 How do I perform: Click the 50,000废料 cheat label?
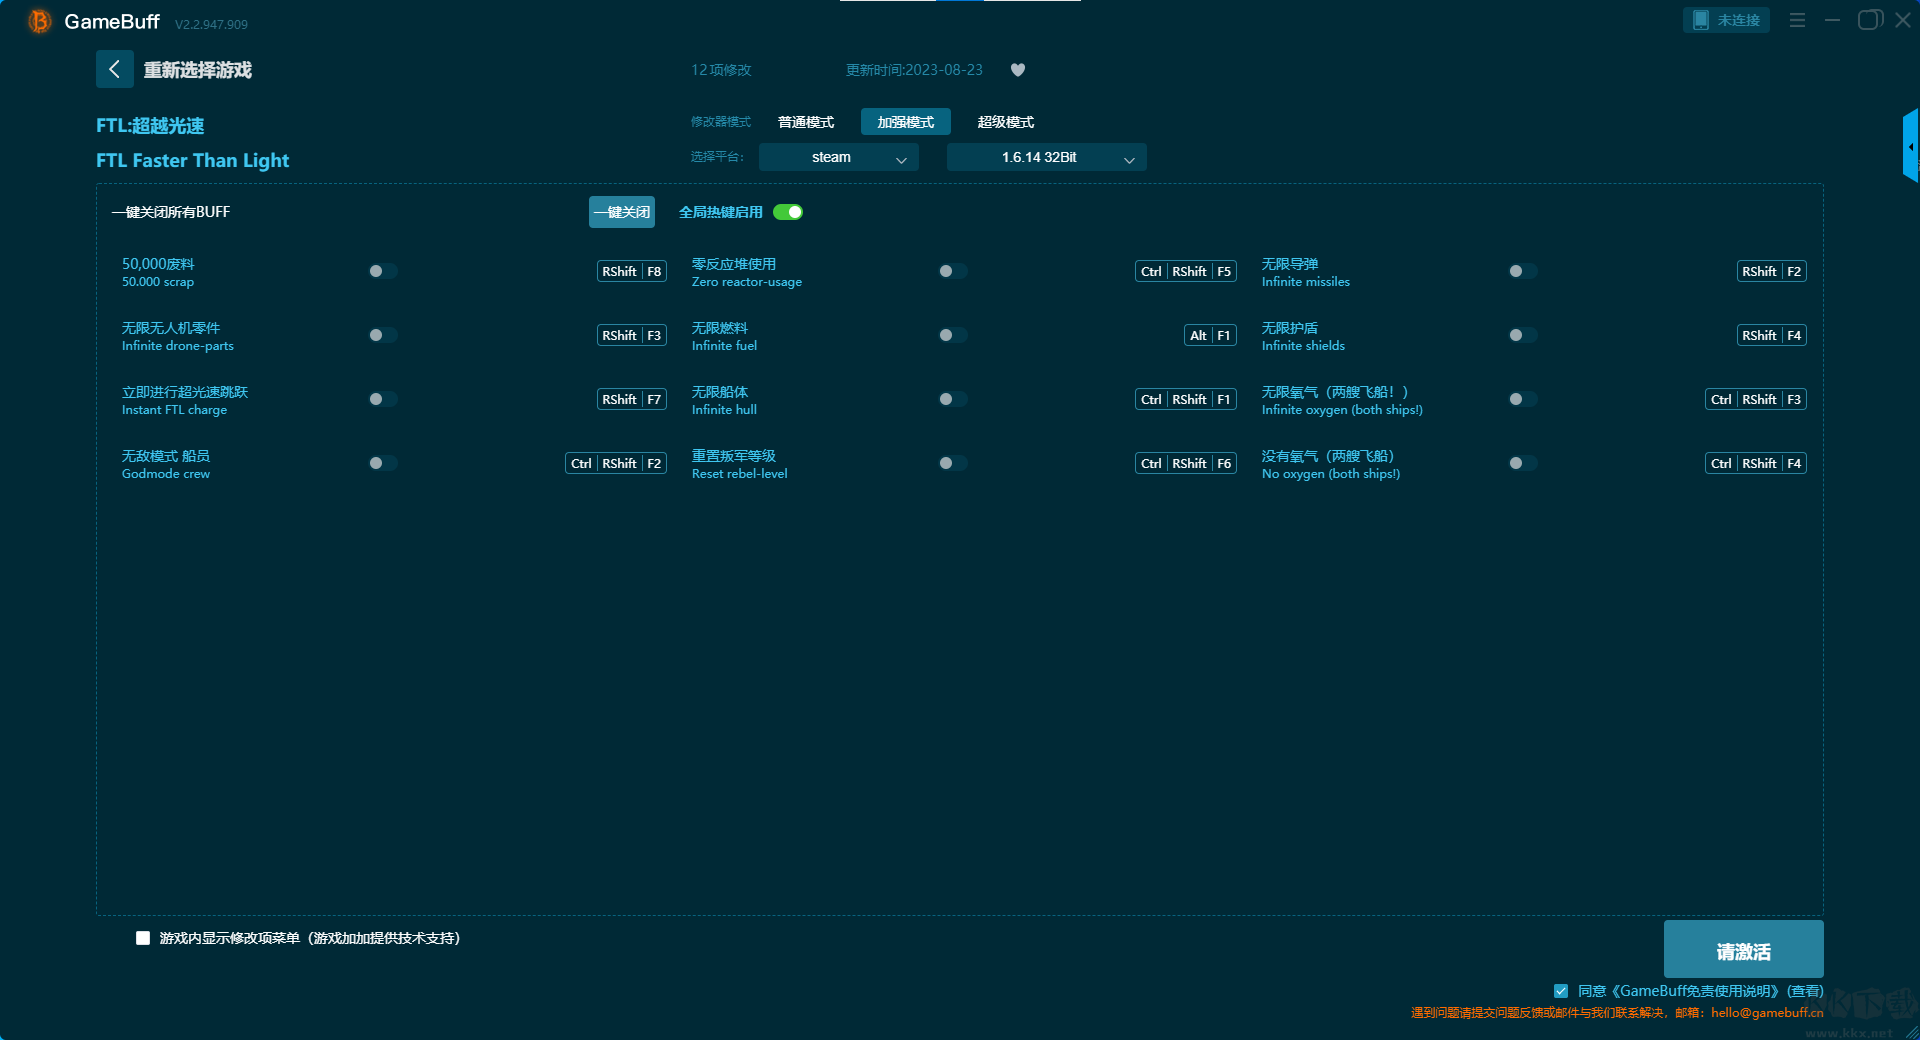pos(158,264)
